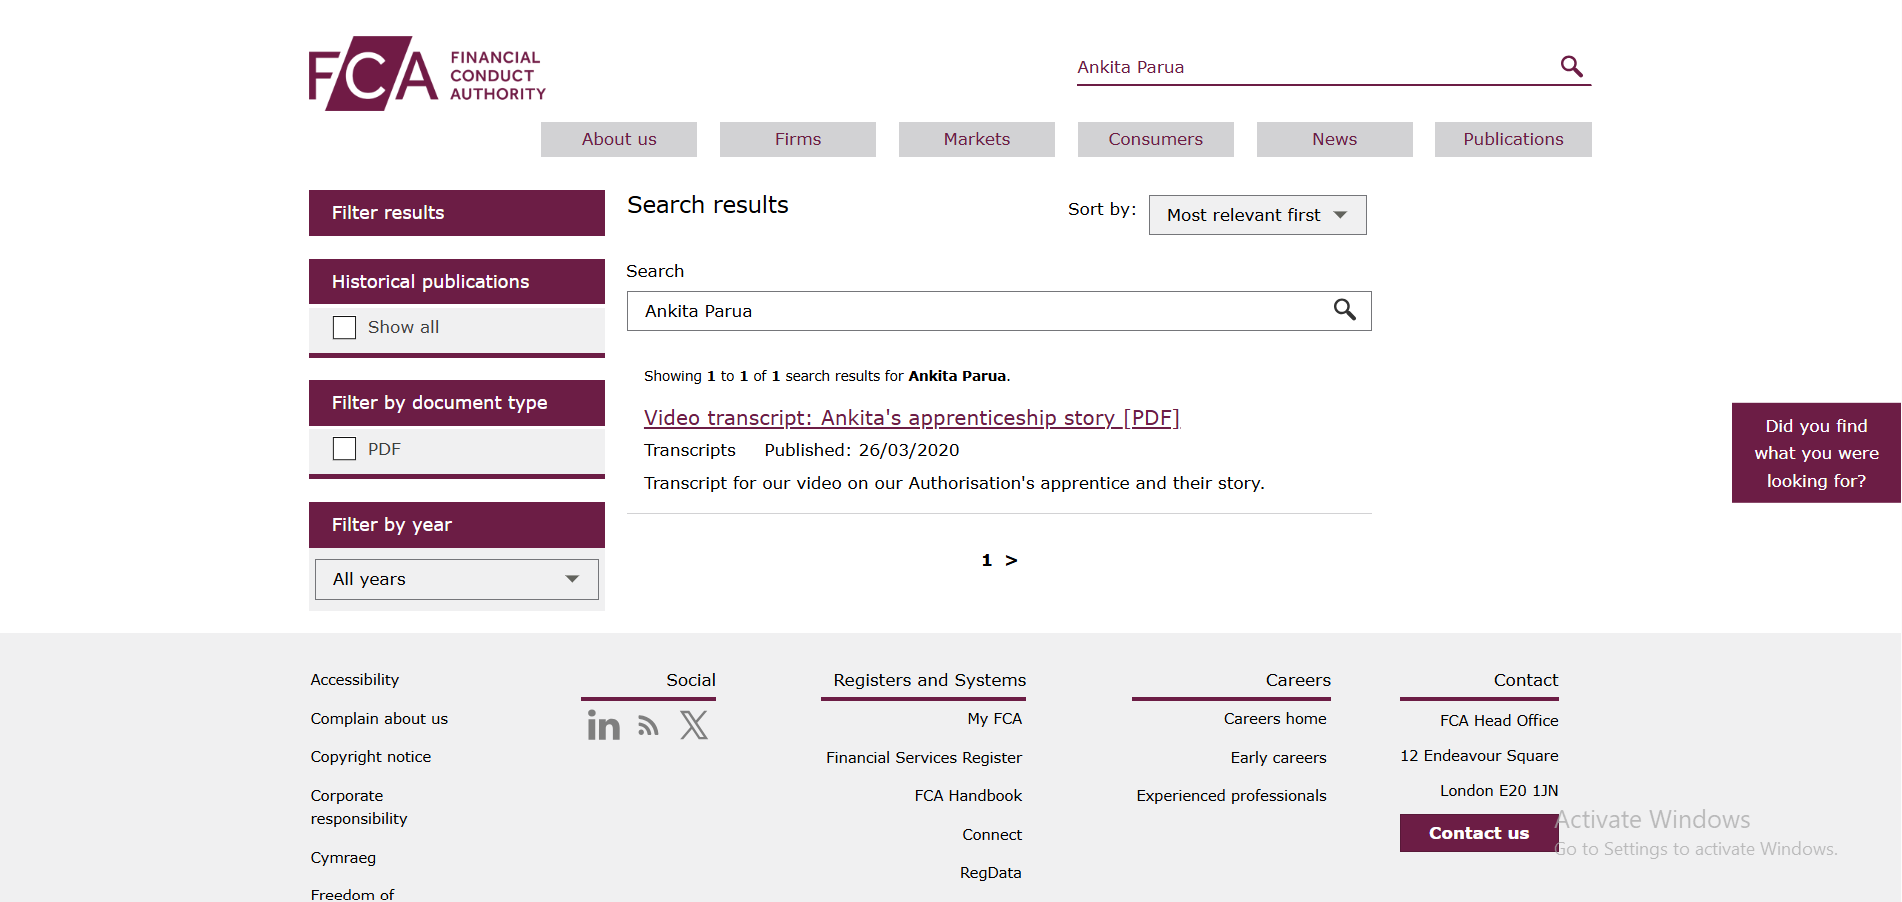This screenshot has width=1902, height=902.
Task: Click the London E20 1JN address line
Action: 1499,791
